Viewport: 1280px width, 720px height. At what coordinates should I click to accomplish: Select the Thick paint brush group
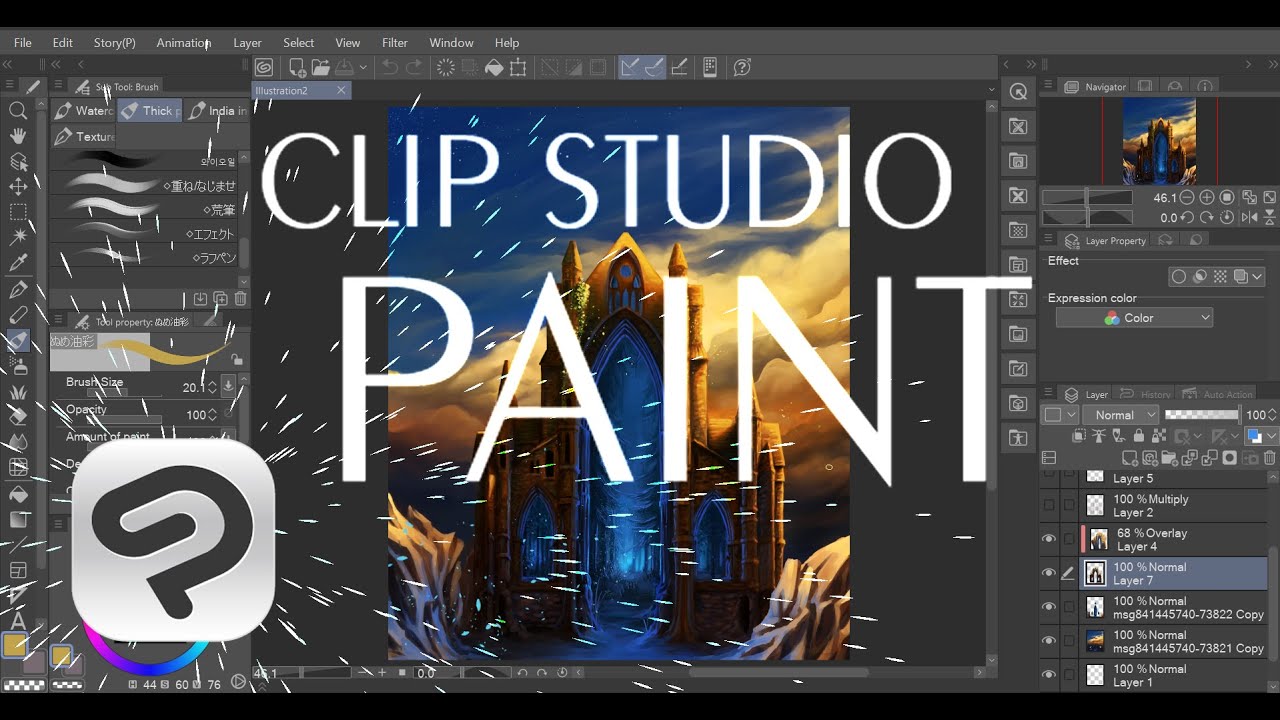150,111
